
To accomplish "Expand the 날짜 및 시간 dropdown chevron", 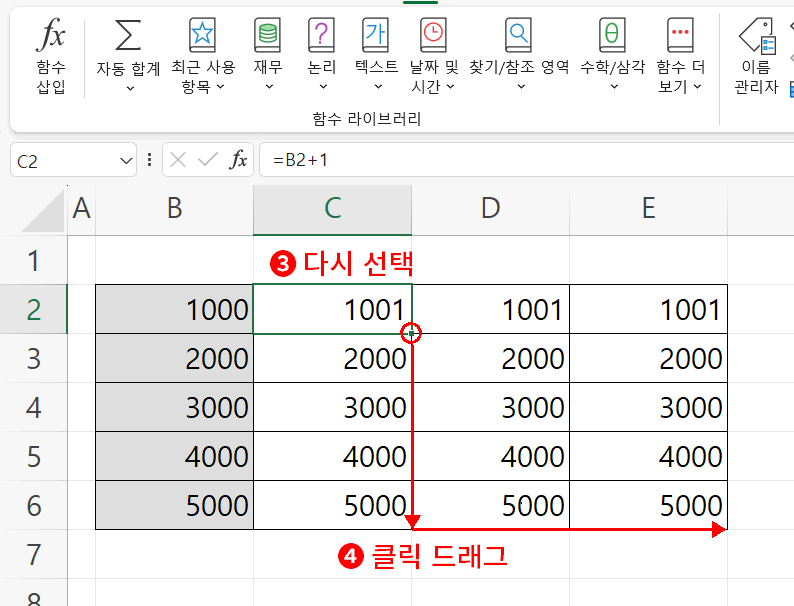I will click(450, 87).
